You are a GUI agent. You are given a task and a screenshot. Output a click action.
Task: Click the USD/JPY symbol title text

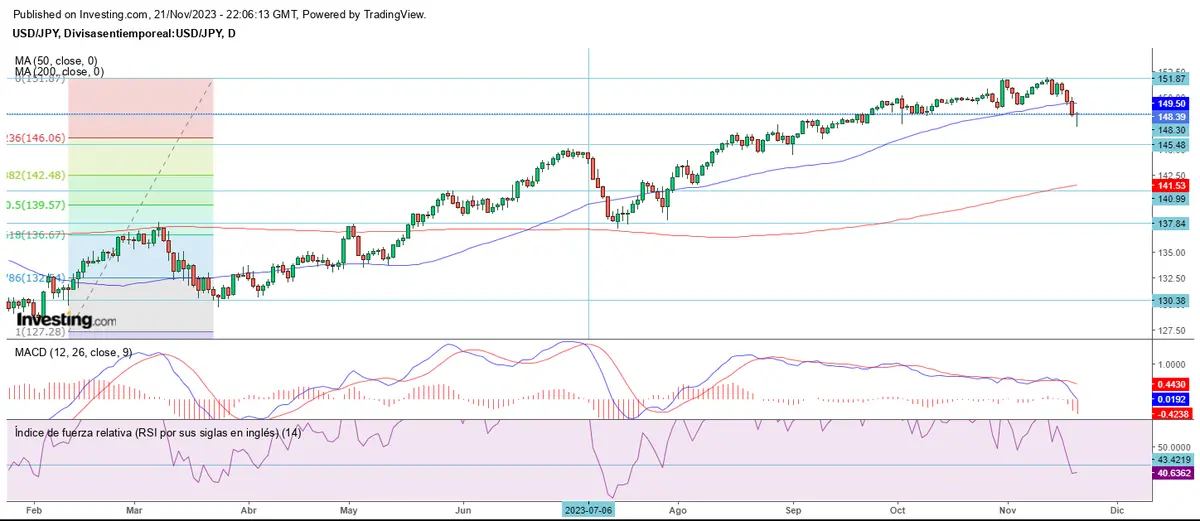[x=125, y=34]
